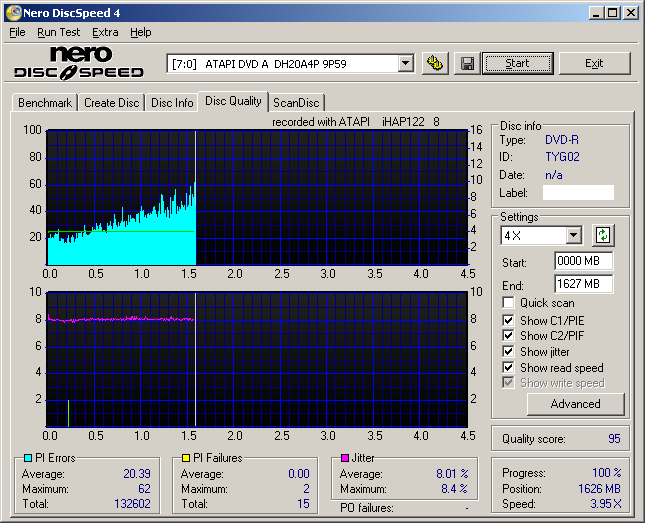Click the PI Failures average 0.00
Image resolution: width=645 pixels, height=523 pixels.
click(x=299, y=474)
